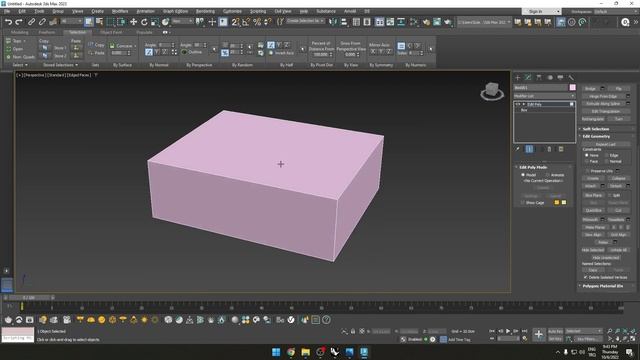Viewport: 640px width, 360px height.
Task: Click the Mirror tool icon
Action: (333, 22)
